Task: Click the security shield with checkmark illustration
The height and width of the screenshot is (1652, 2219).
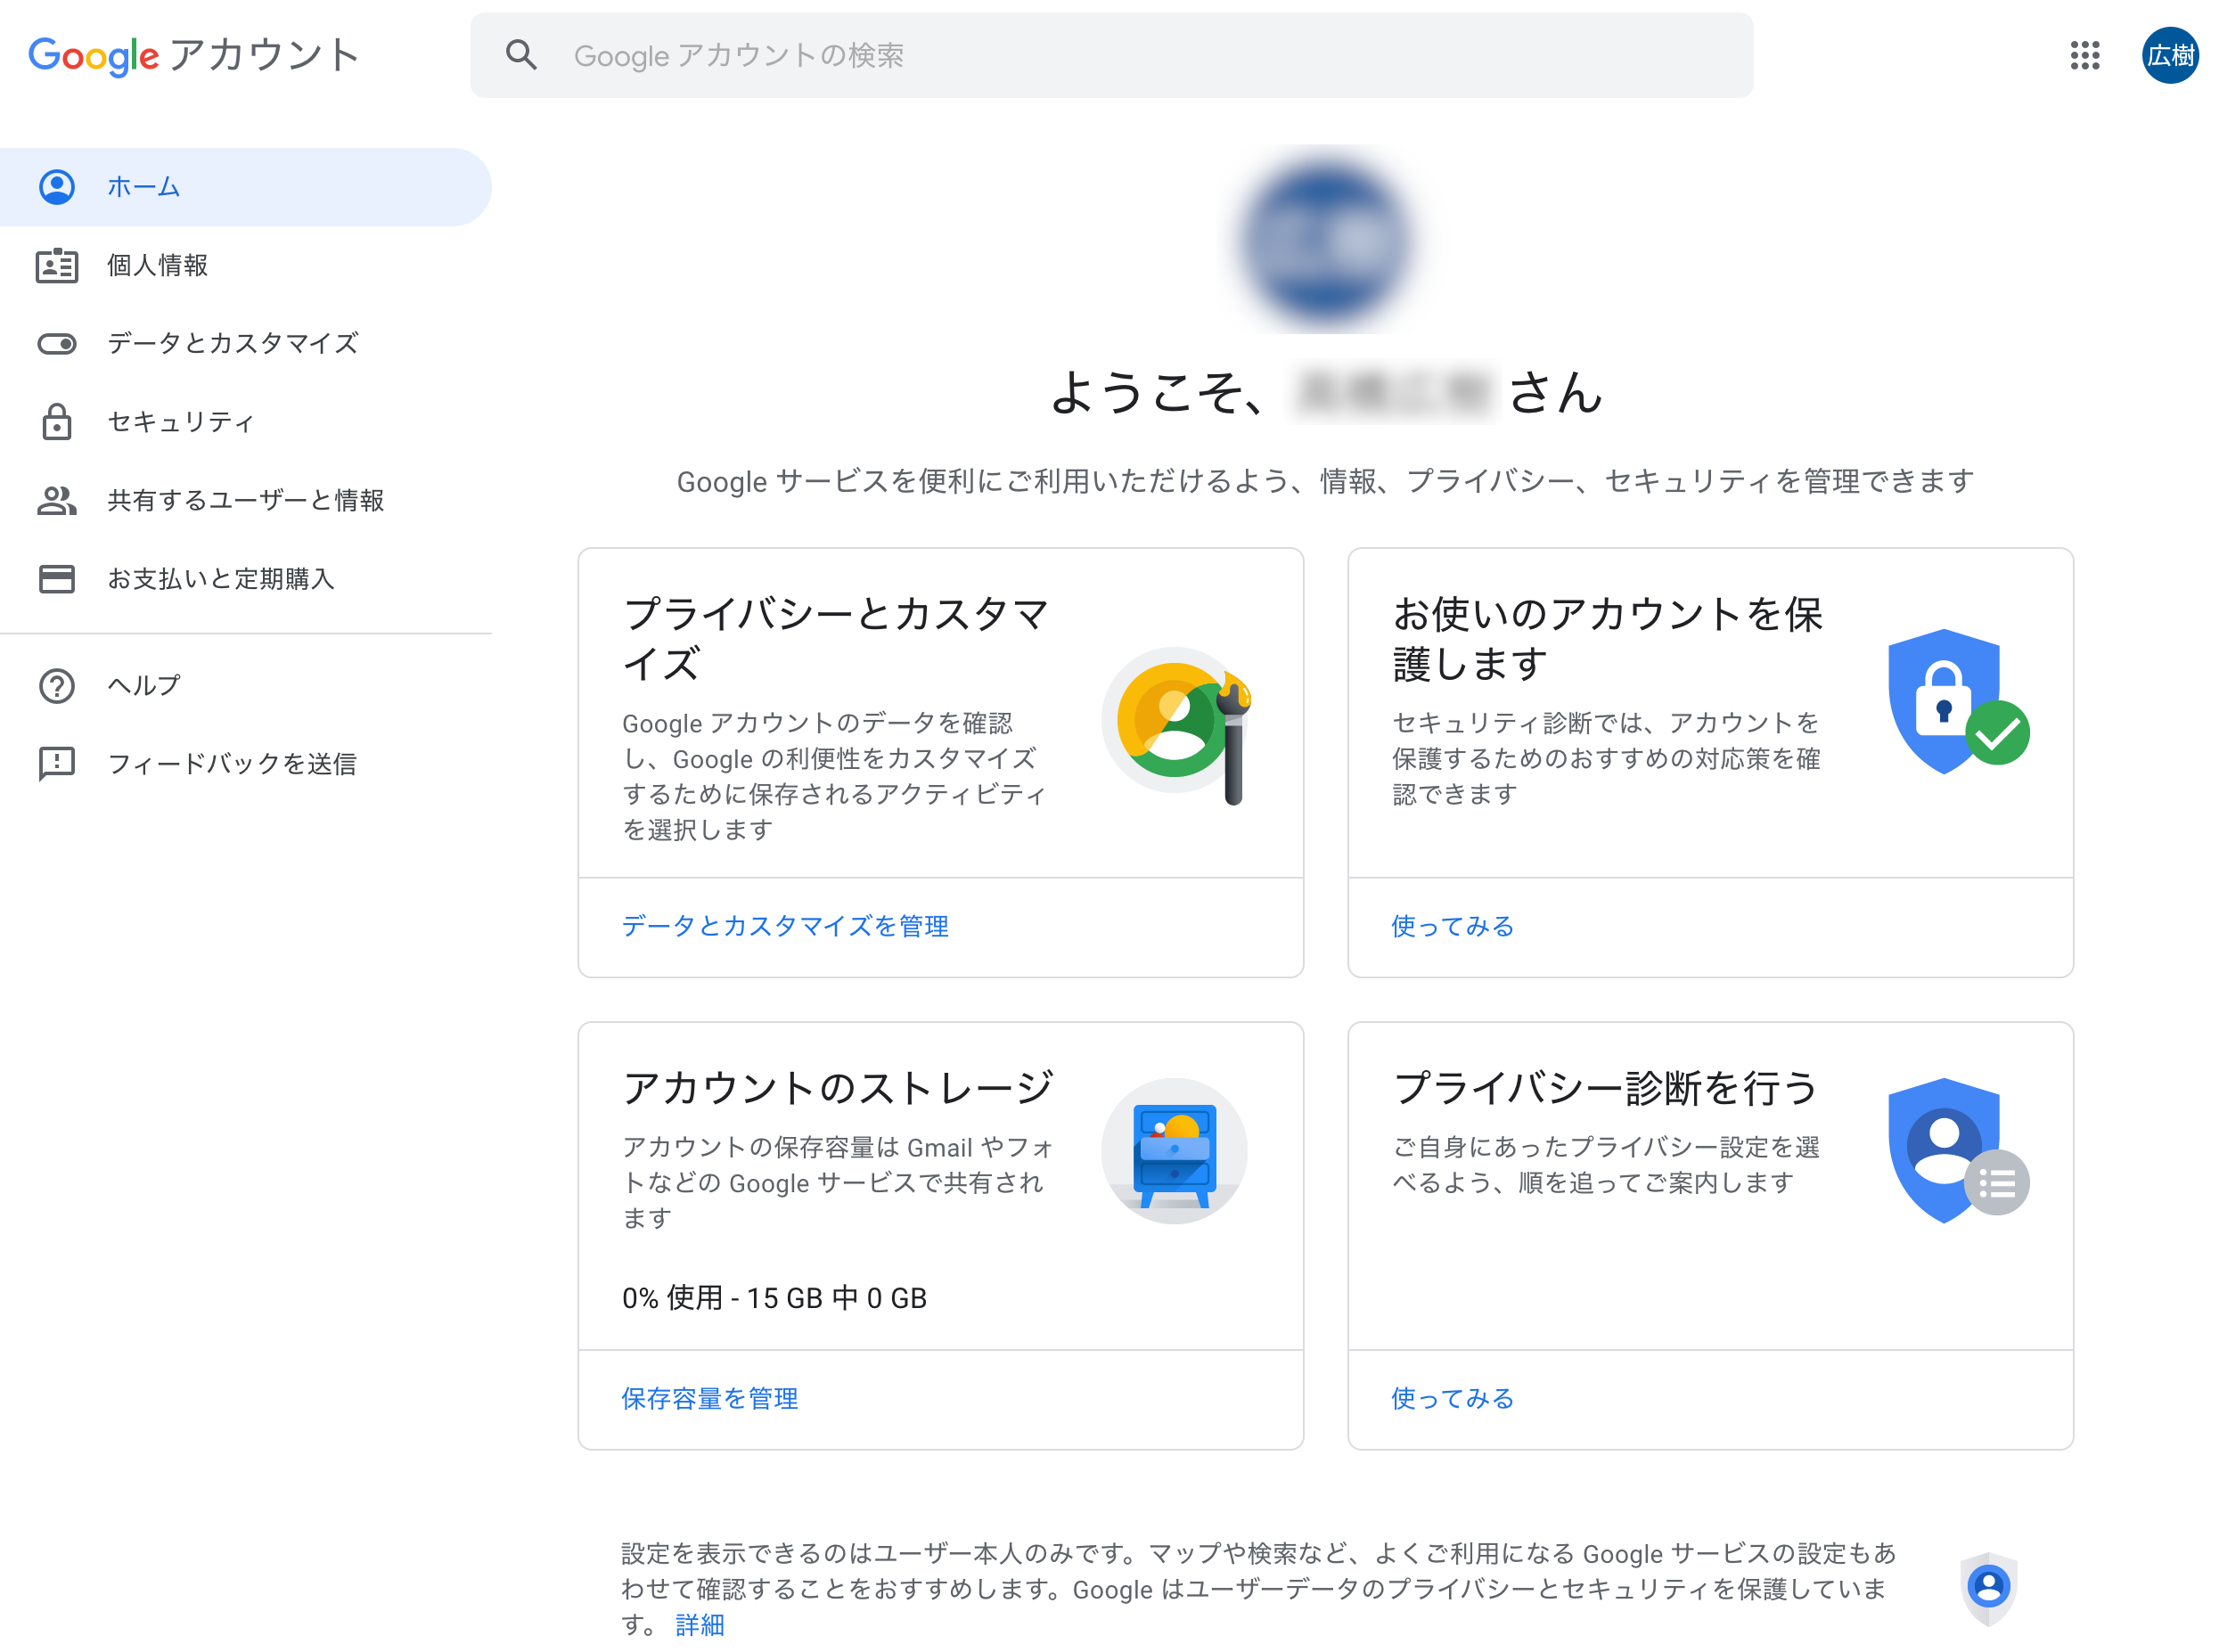Action: click(1956, 703)
